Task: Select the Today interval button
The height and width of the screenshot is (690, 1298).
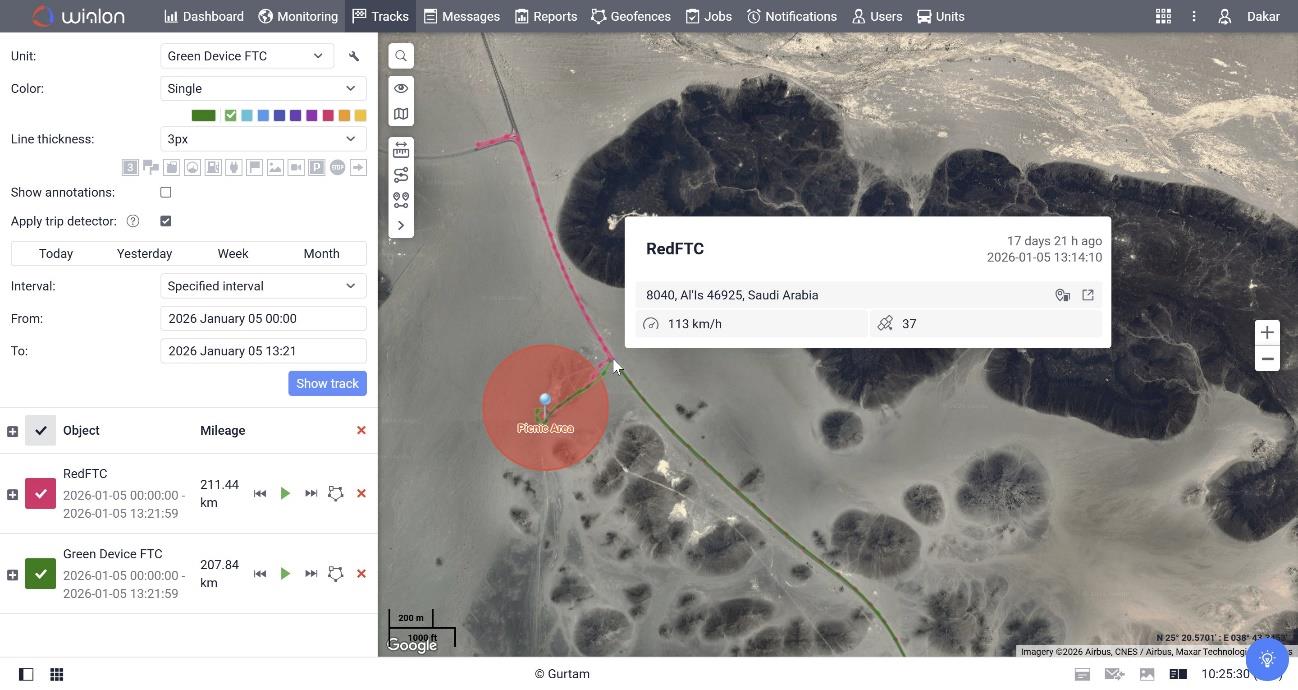Action: point(56,254)
